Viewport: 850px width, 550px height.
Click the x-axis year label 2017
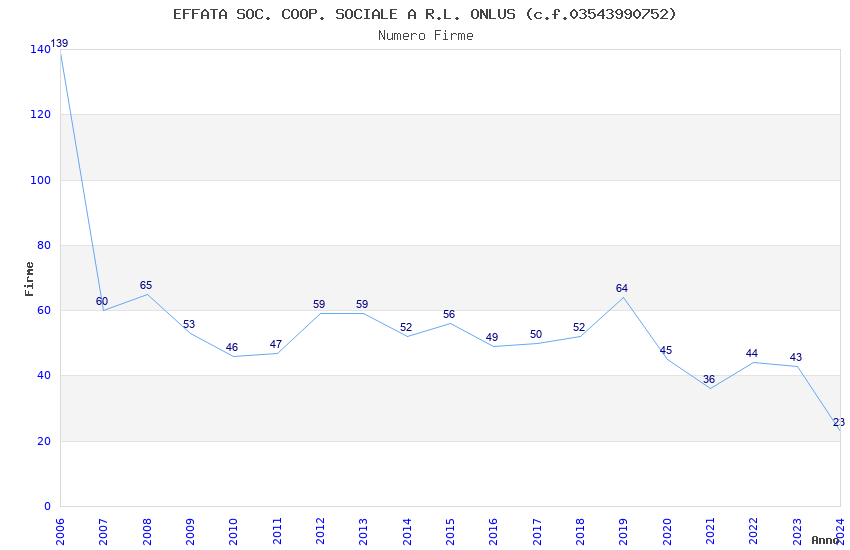537,532
